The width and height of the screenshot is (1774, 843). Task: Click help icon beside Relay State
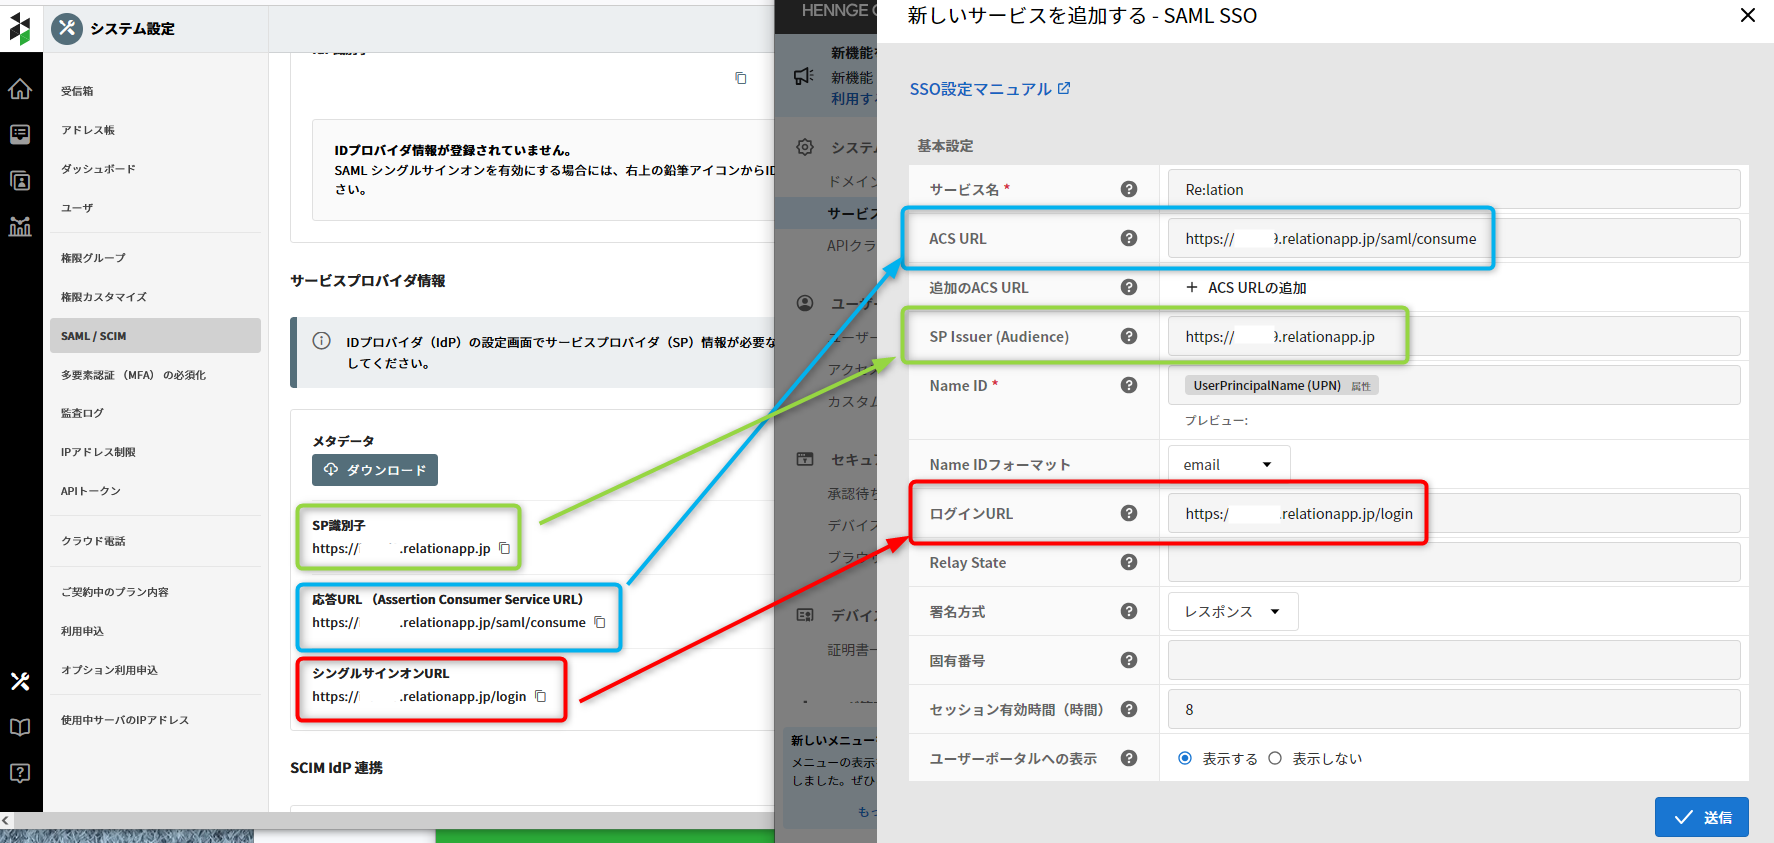[x=1129, y=562]
